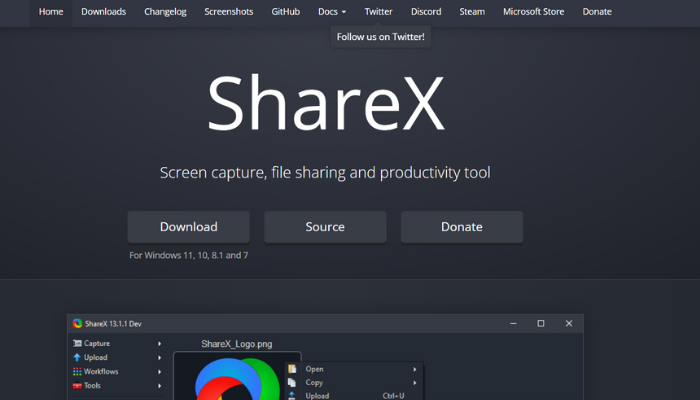Open the Changelog page
This screenshot has width=700, height=400.
coord(165,12)
